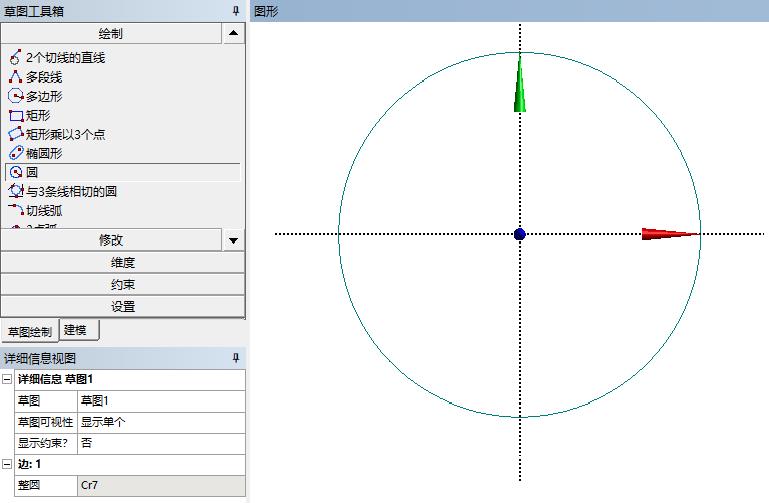Click the blue origin point in sketch

519,234
